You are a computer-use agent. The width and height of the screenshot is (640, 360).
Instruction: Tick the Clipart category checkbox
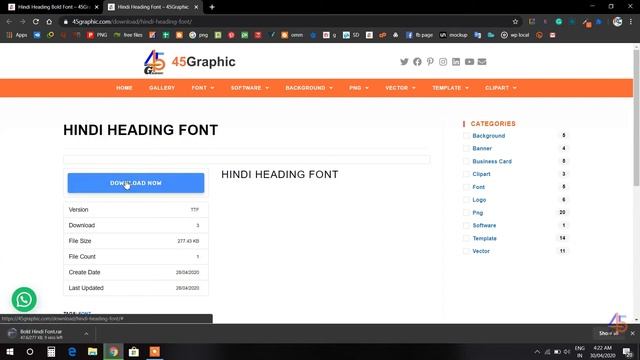[x=466, y=174]
